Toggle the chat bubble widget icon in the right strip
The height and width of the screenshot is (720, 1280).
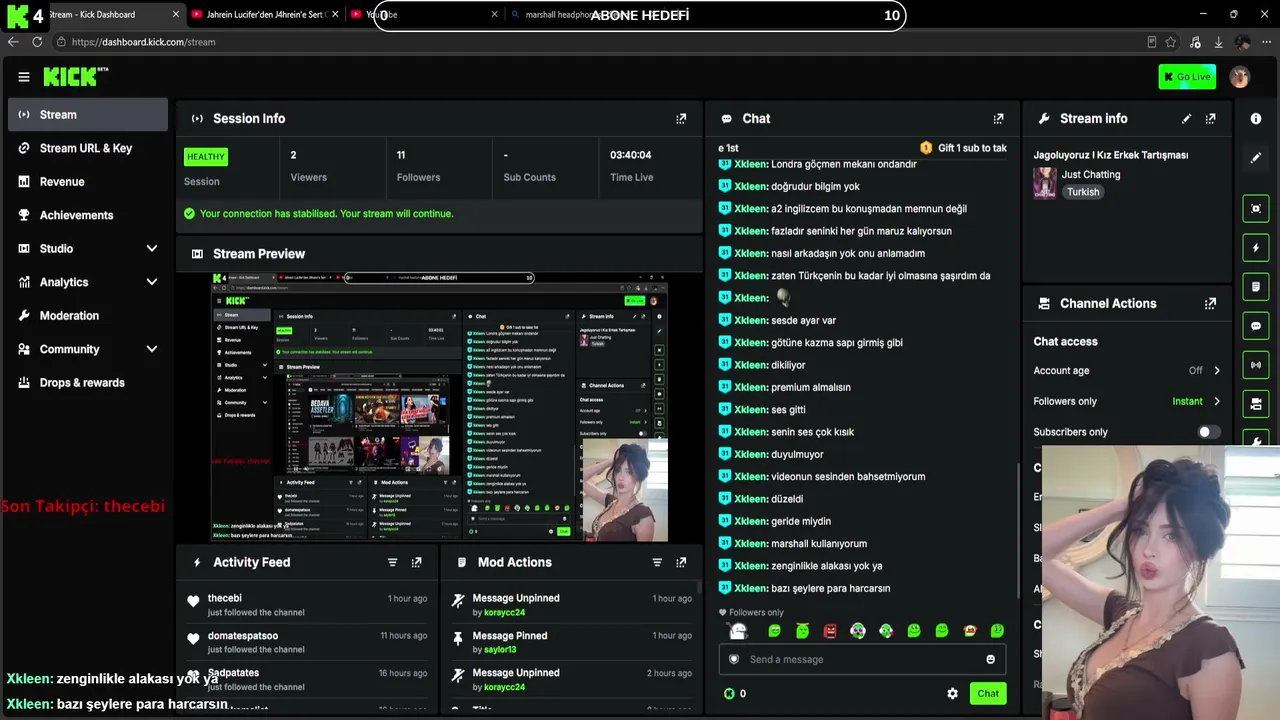(1256, 326)
